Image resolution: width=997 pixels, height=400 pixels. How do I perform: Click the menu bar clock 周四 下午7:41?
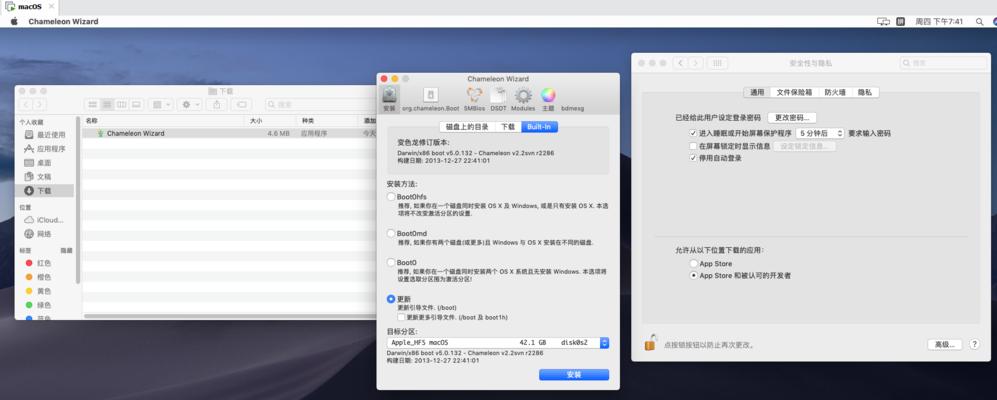939,21
